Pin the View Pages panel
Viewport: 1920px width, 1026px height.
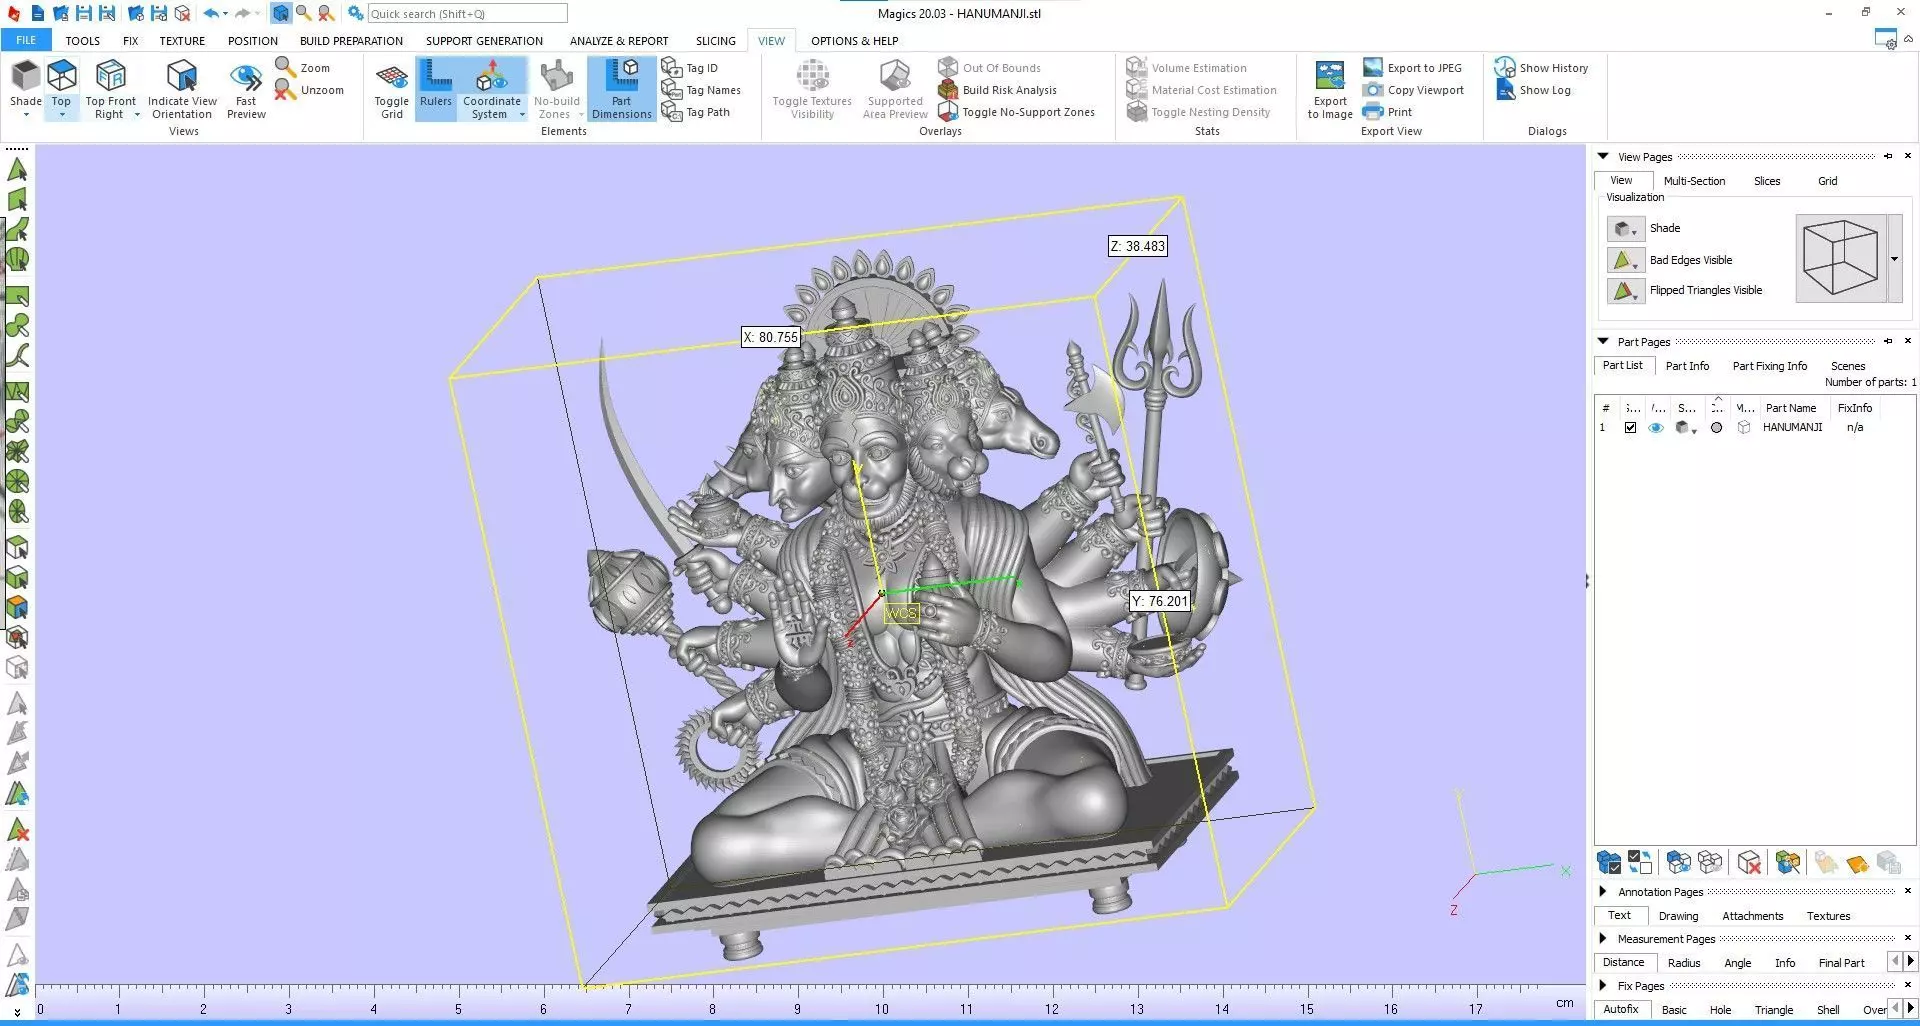(x=1888, y=156)
